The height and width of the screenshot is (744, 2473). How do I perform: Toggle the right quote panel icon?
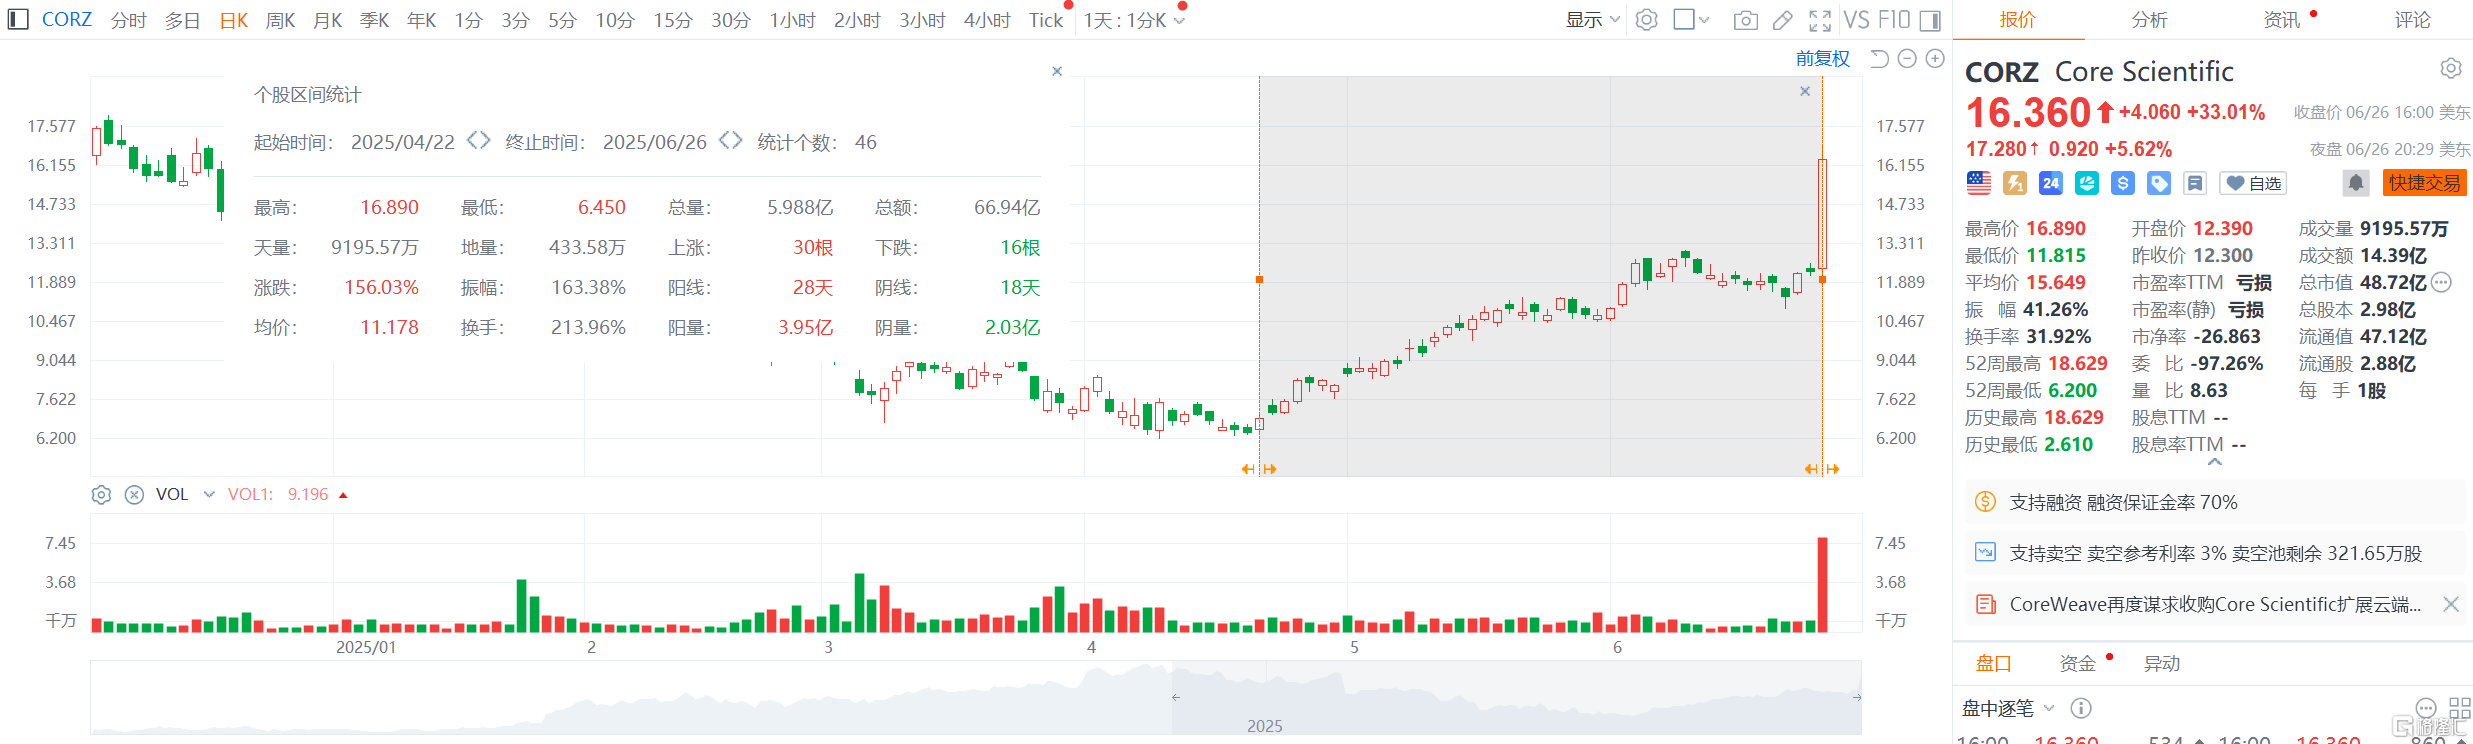tap(1930, 20)
